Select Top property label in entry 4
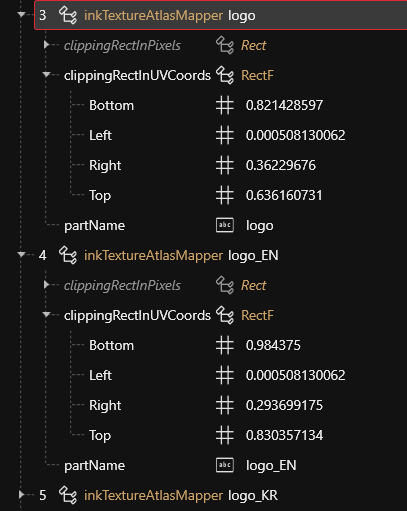Screen dimensions: 407x511 [x=100, y=436]
